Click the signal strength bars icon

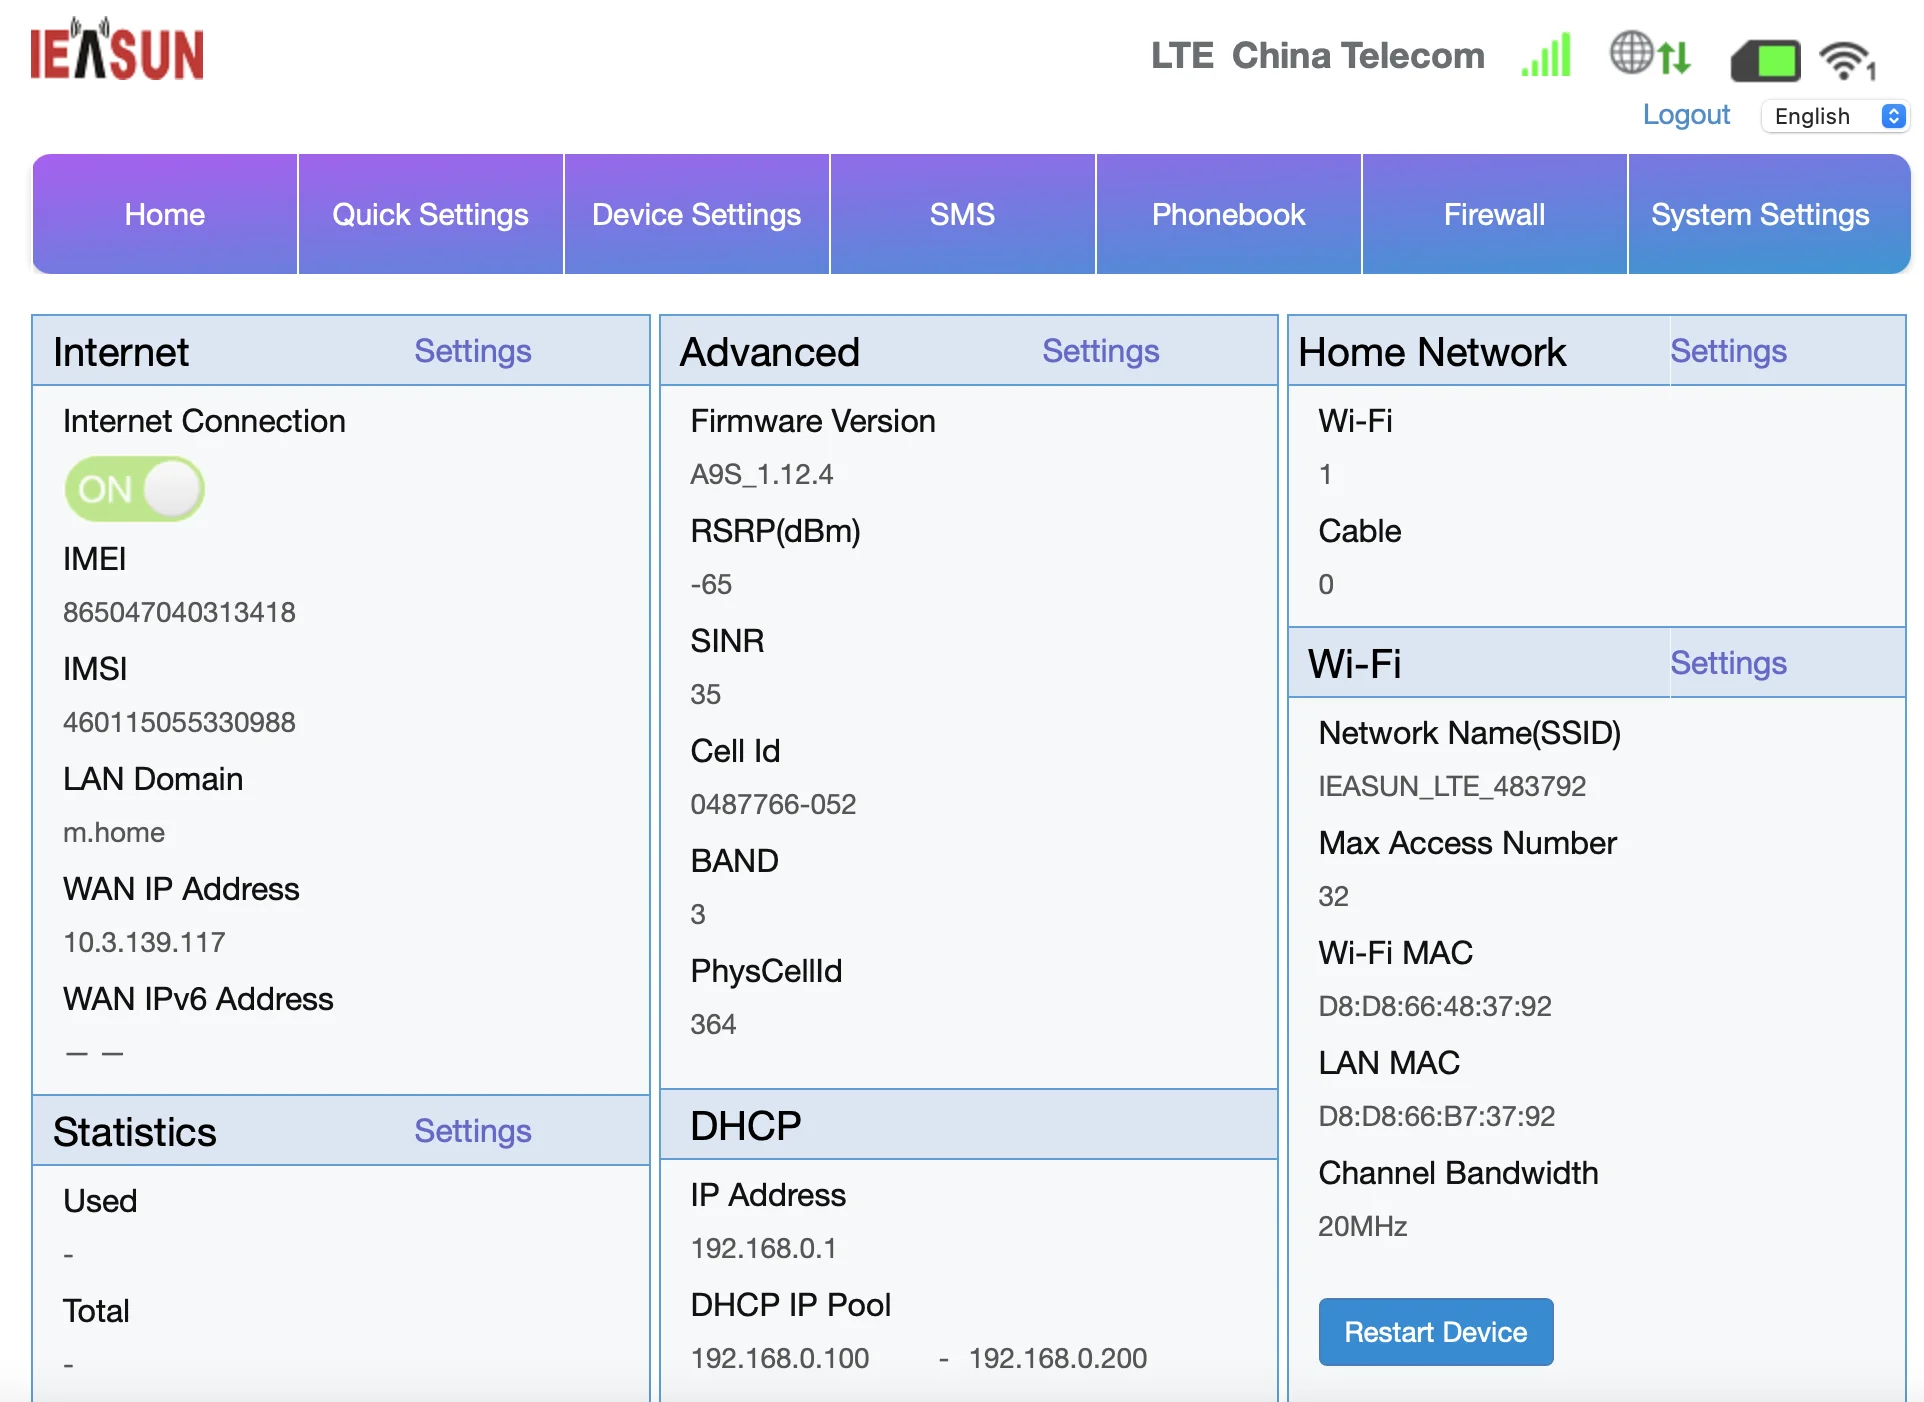tap(1546, 56)
